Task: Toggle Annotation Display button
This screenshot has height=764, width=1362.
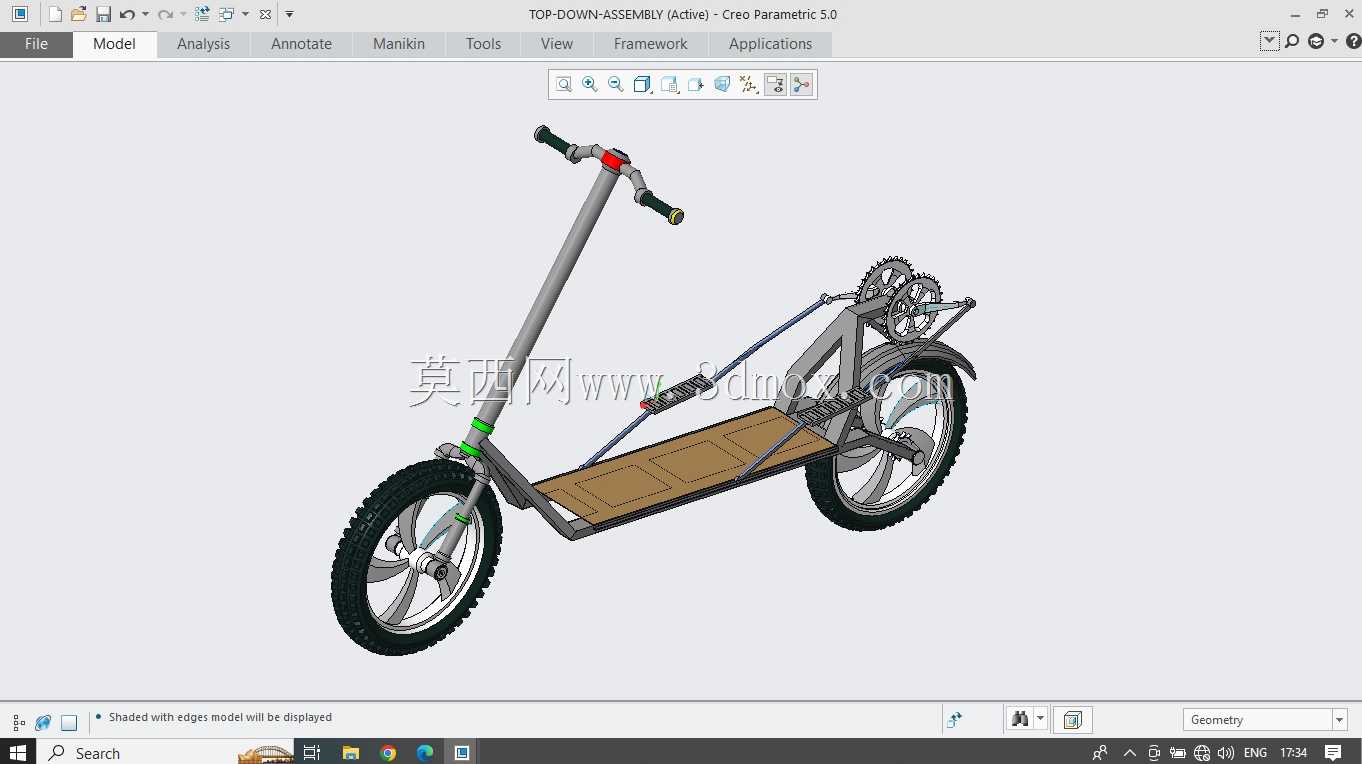Action: coord(775,85)
